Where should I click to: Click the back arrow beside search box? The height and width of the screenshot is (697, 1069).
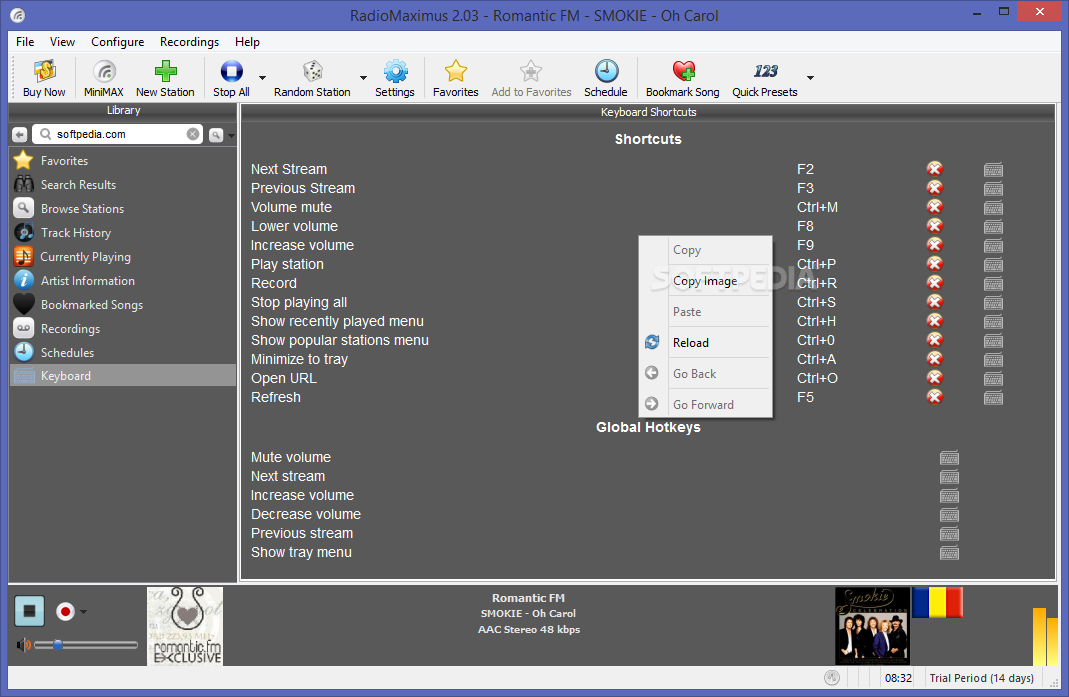(20, 135)
